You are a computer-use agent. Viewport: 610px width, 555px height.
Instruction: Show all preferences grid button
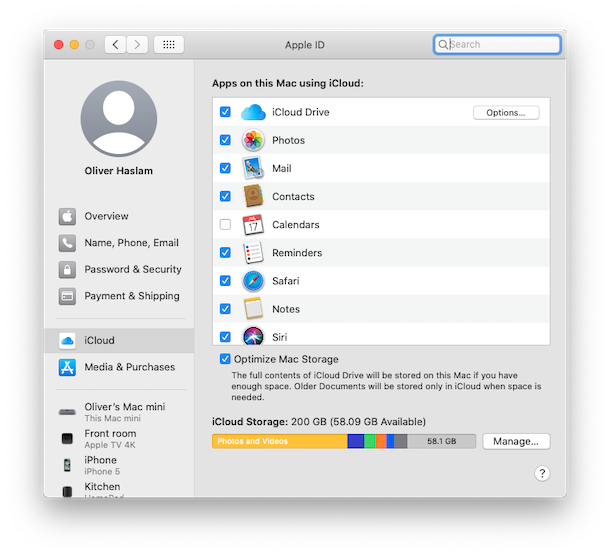tap(169, 45)
